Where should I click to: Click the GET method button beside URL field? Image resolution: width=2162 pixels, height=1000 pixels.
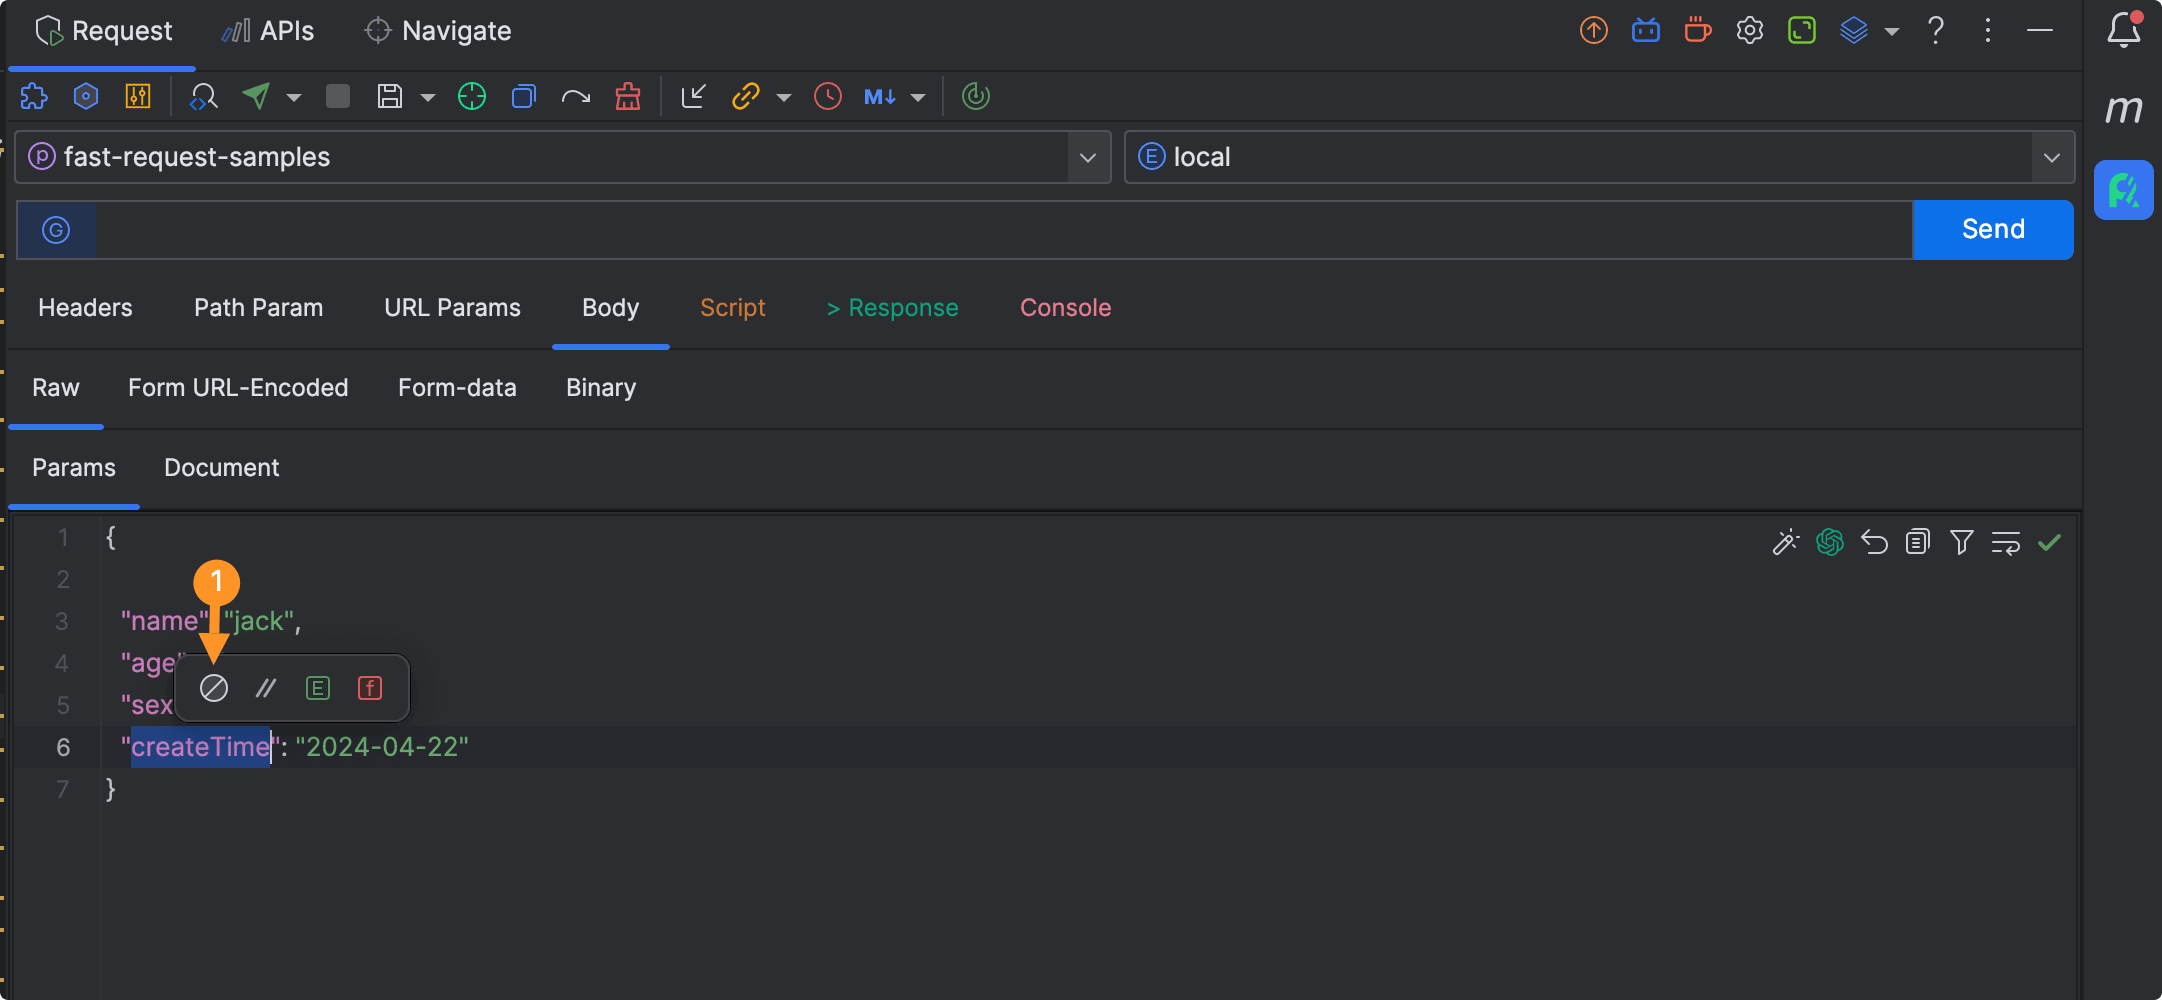56,231
